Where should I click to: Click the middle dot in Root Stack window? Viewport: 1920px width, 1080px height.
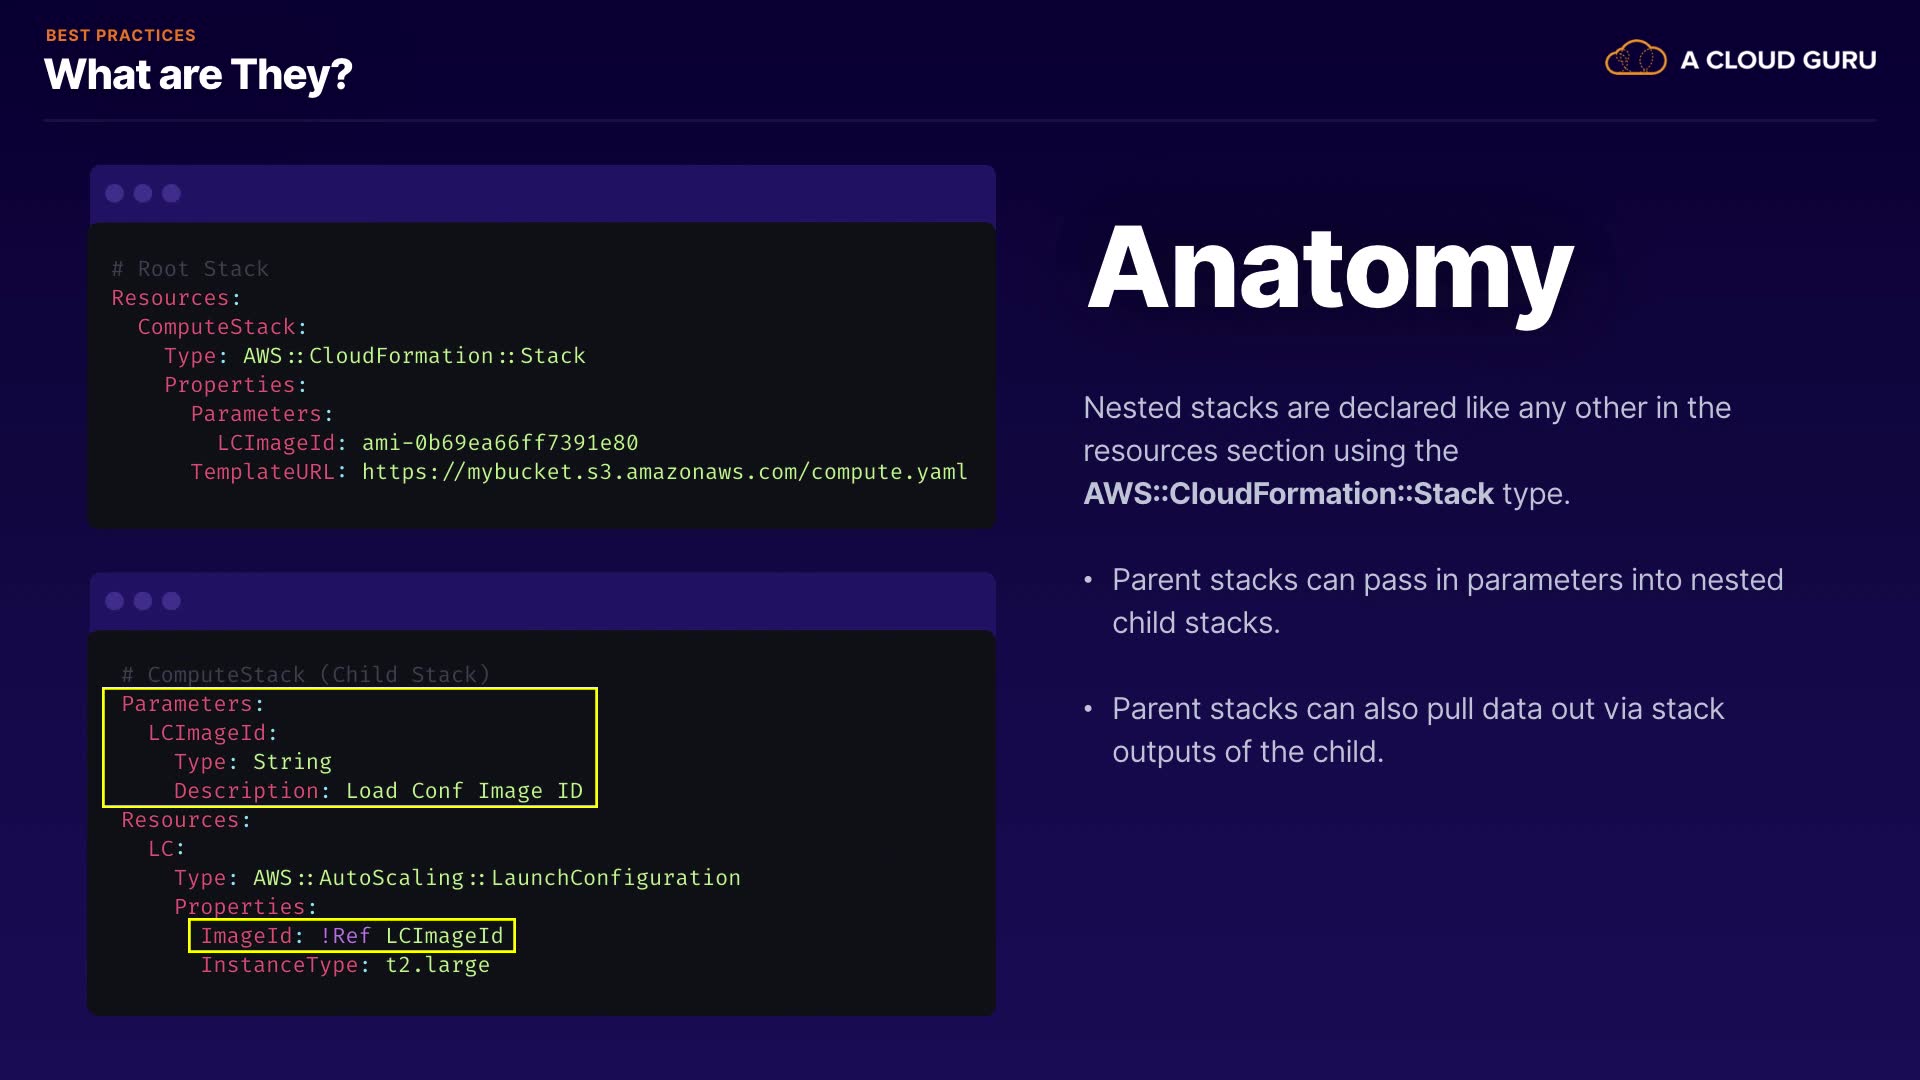(143, 193)
